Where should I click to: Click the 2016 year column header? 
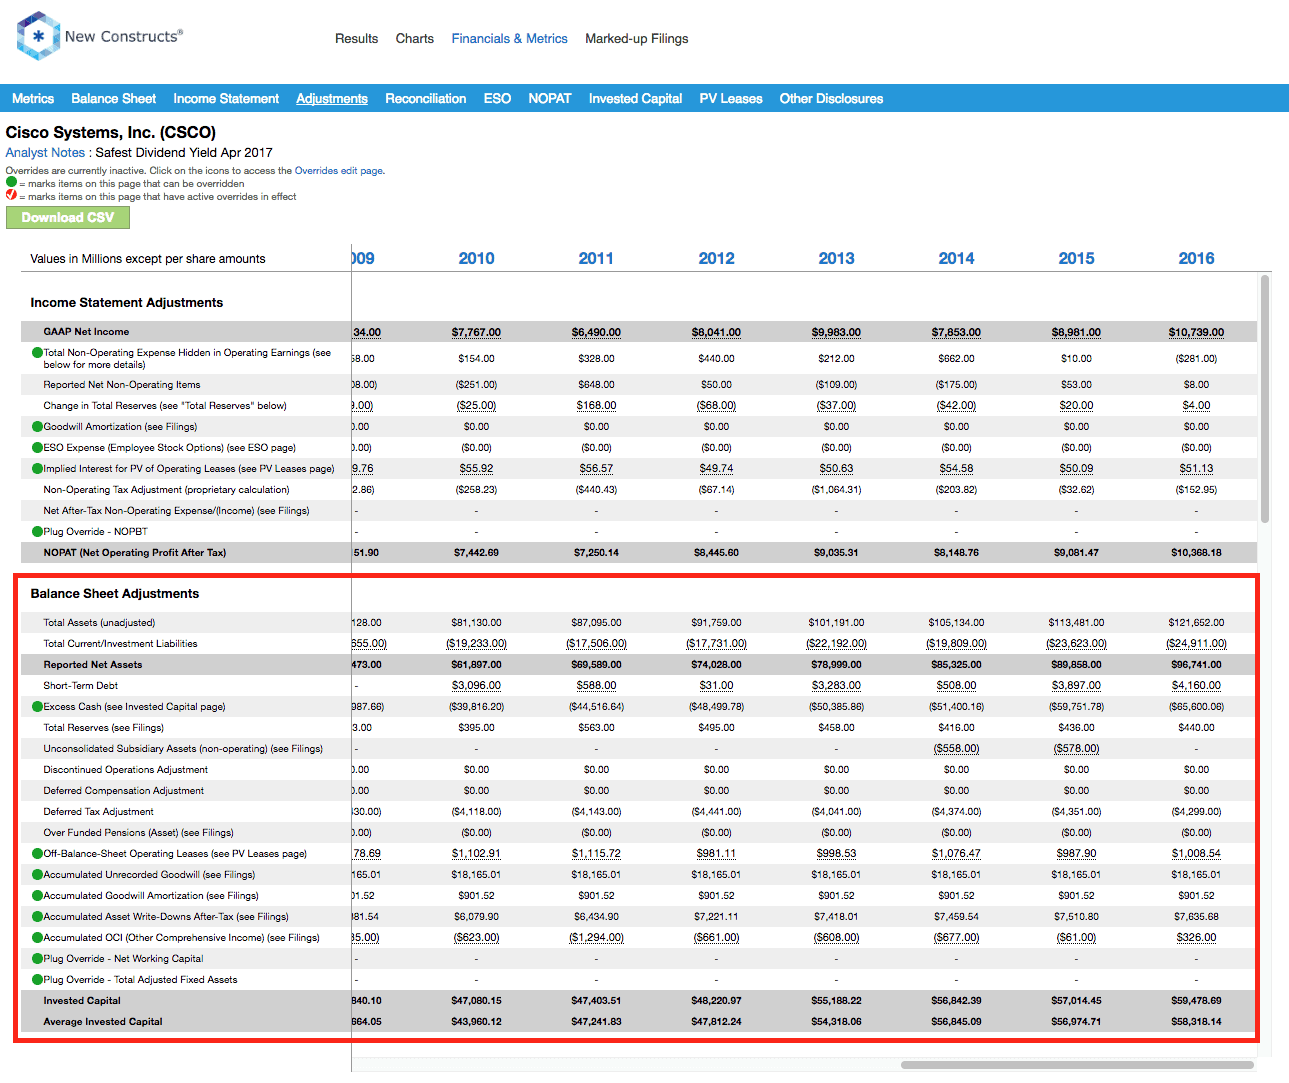[x=1196, y=258]
